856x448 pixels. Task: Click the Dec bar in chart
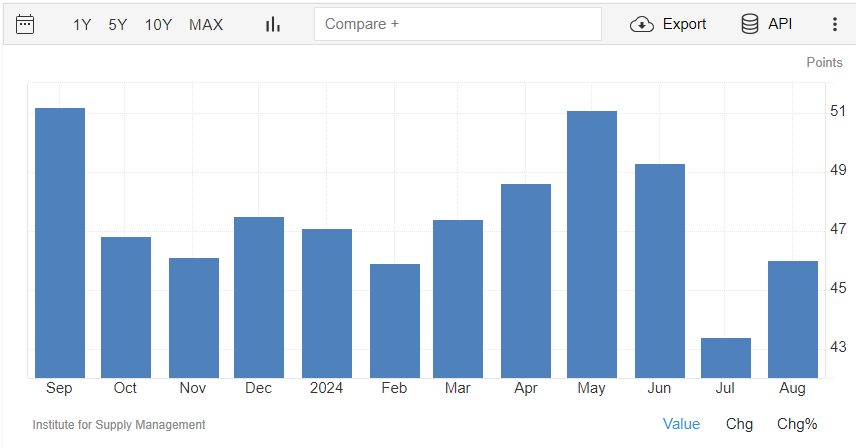[x=259, y=297]
